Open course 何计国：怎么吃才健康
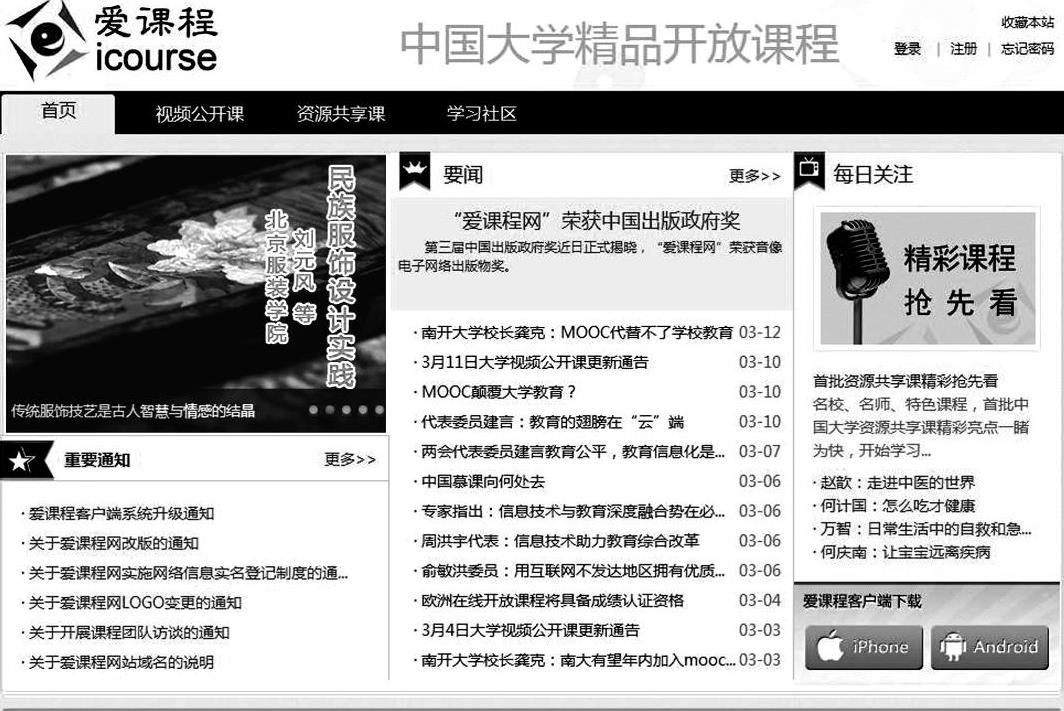This screenshot has width=1064, height=711. (898, 505)
